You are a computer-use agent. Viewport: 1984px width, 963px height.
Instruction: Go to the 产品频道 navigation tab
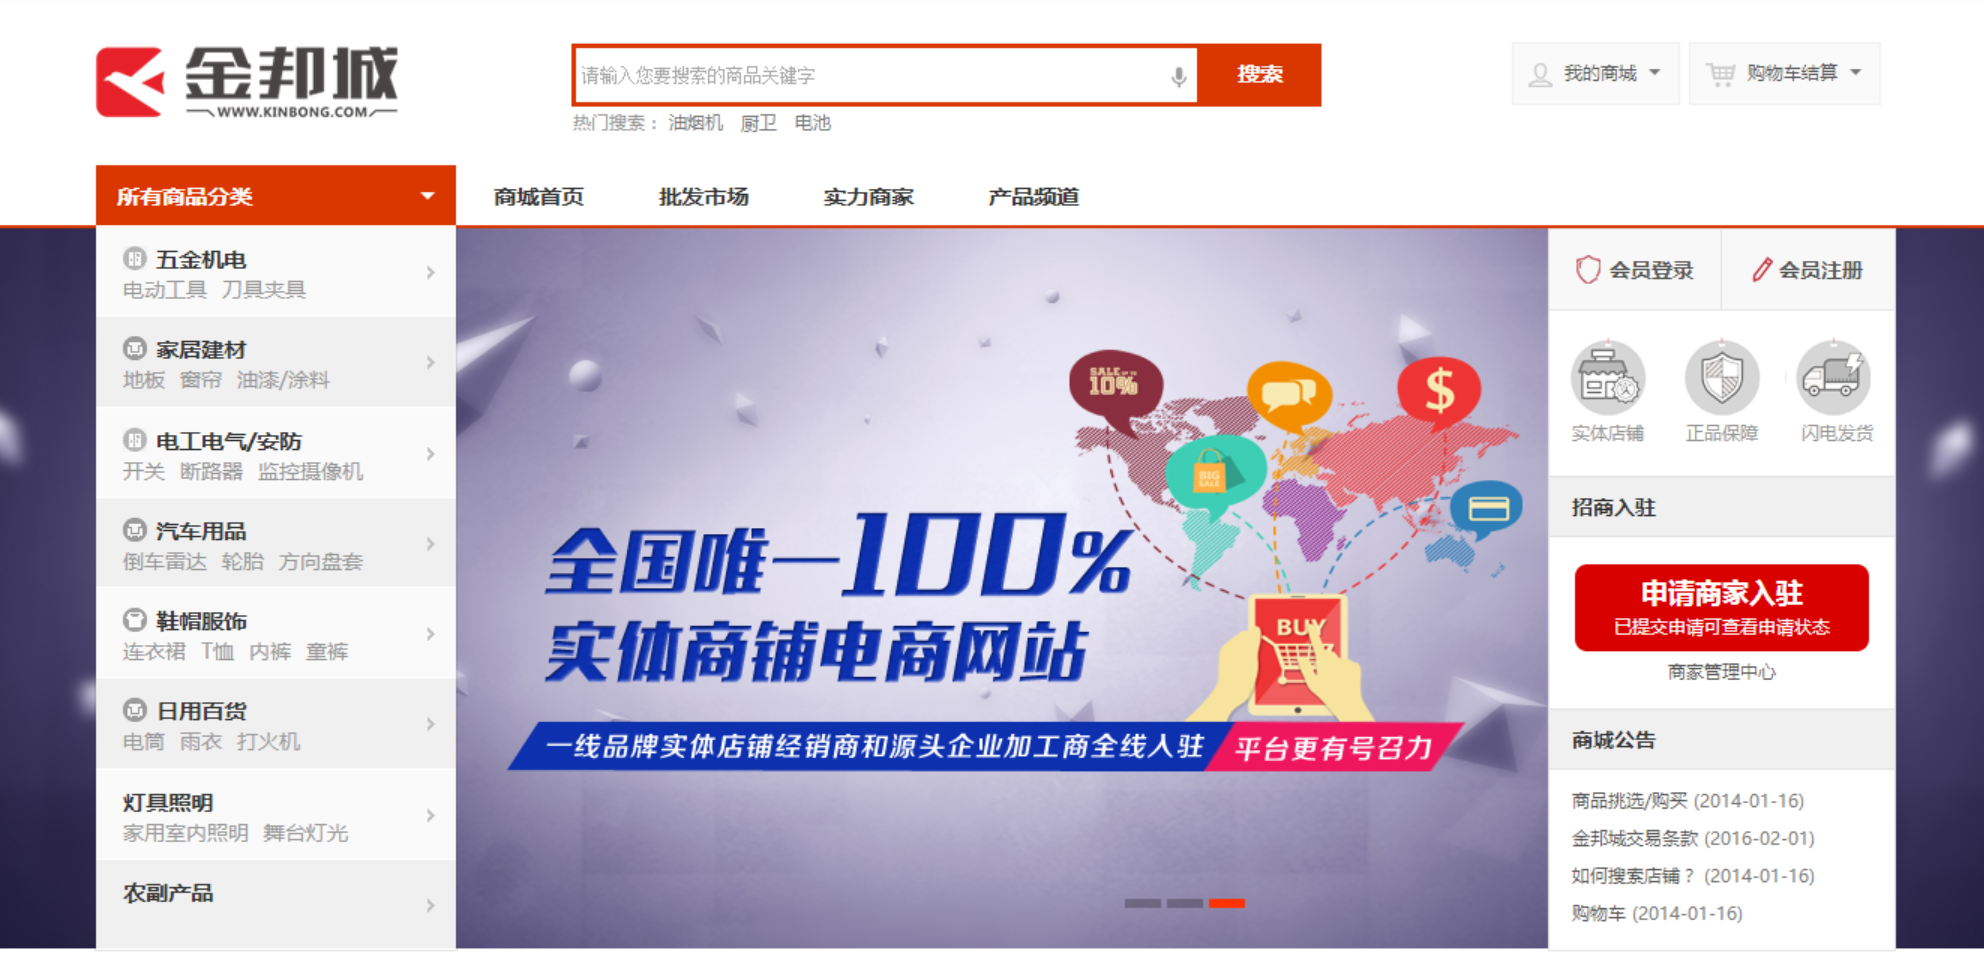1033,197
